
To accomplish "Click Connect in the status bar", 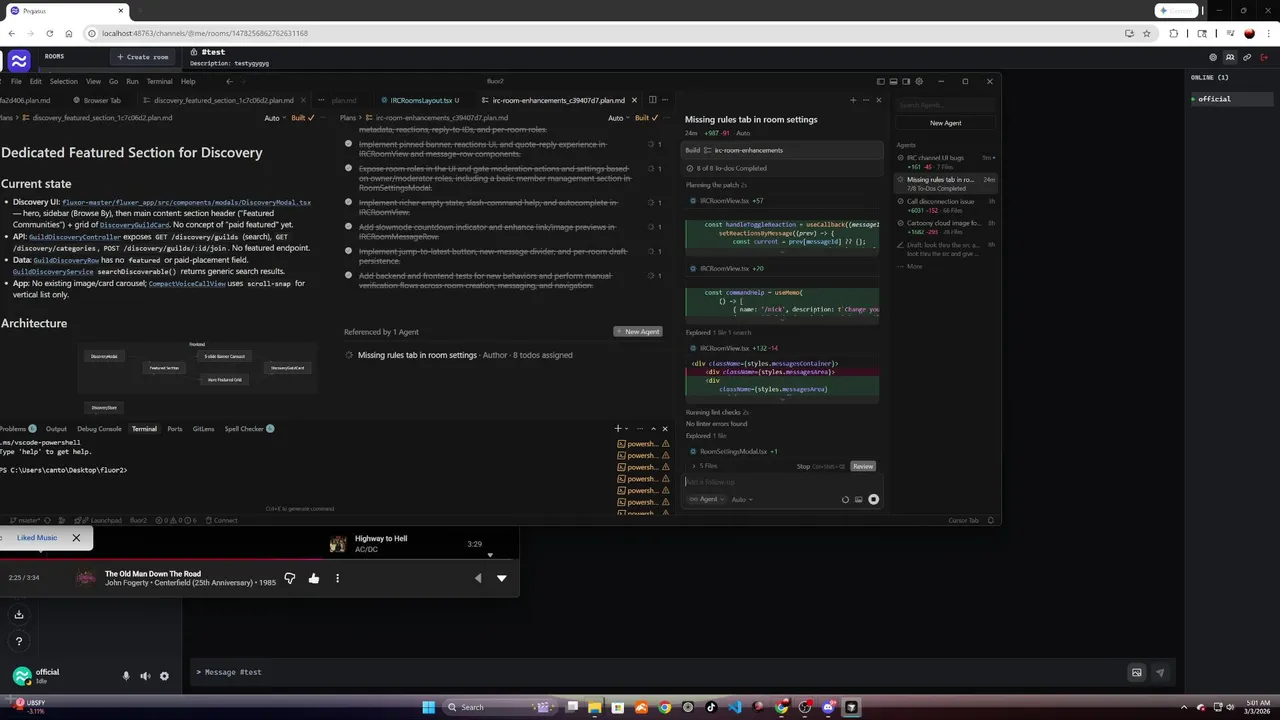I will tap(221, 520).
